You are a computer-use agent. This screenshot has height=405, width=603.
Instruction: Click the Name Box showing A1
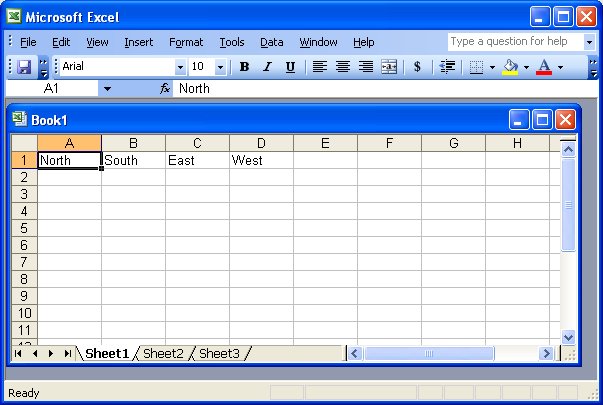pyautogui.click(x=52, y=89)
